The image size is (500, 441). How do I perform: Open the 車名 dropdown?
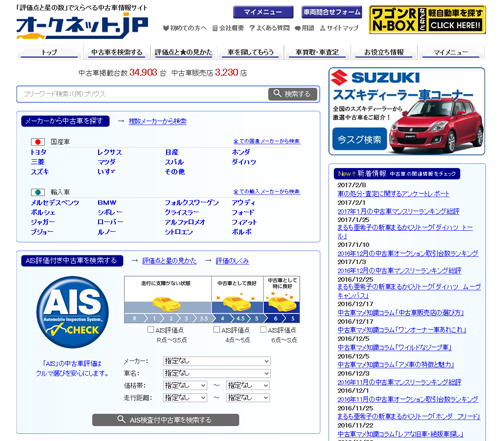[217, 373]
